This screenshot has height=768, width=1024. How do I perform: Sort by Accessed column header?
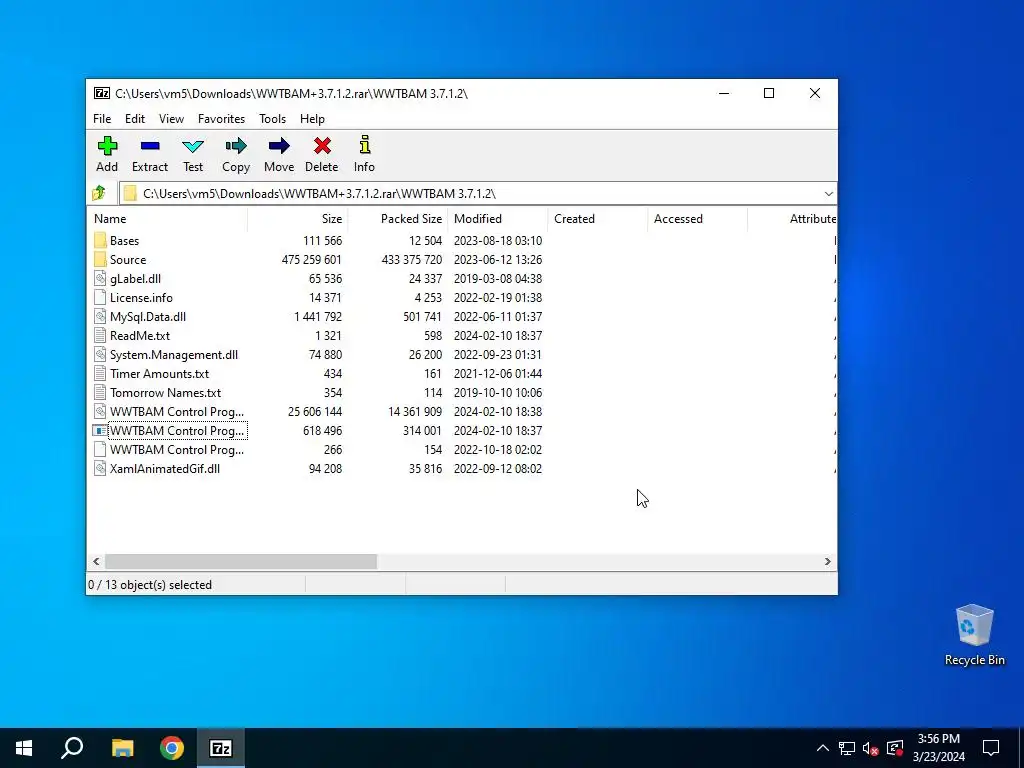697,219
